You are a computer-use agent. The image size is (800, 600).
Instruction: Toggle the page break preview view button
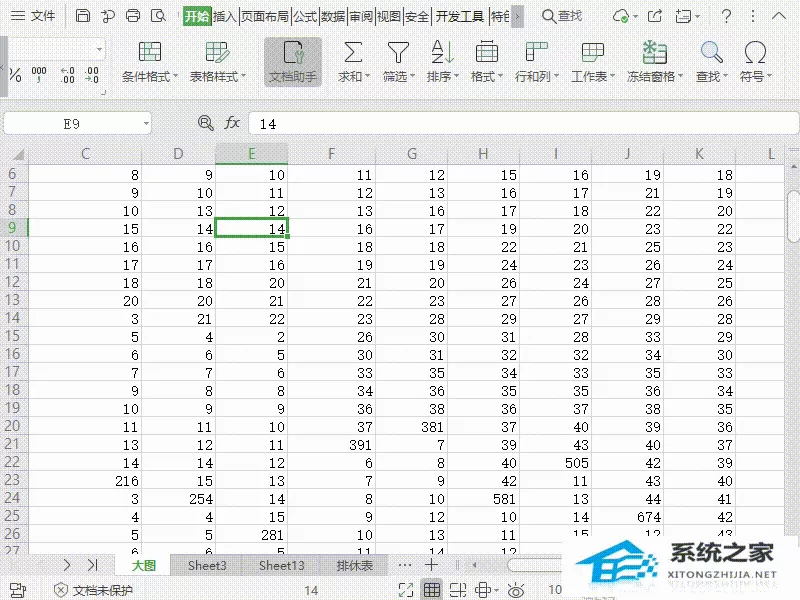458,590
